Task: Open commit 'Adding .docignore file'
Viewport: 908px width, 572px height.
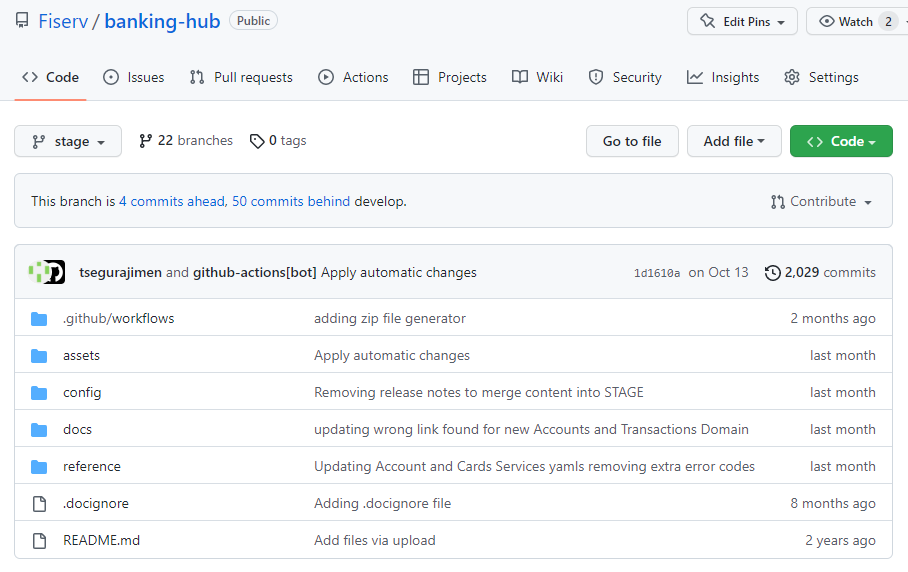Action: coord(382,504)
